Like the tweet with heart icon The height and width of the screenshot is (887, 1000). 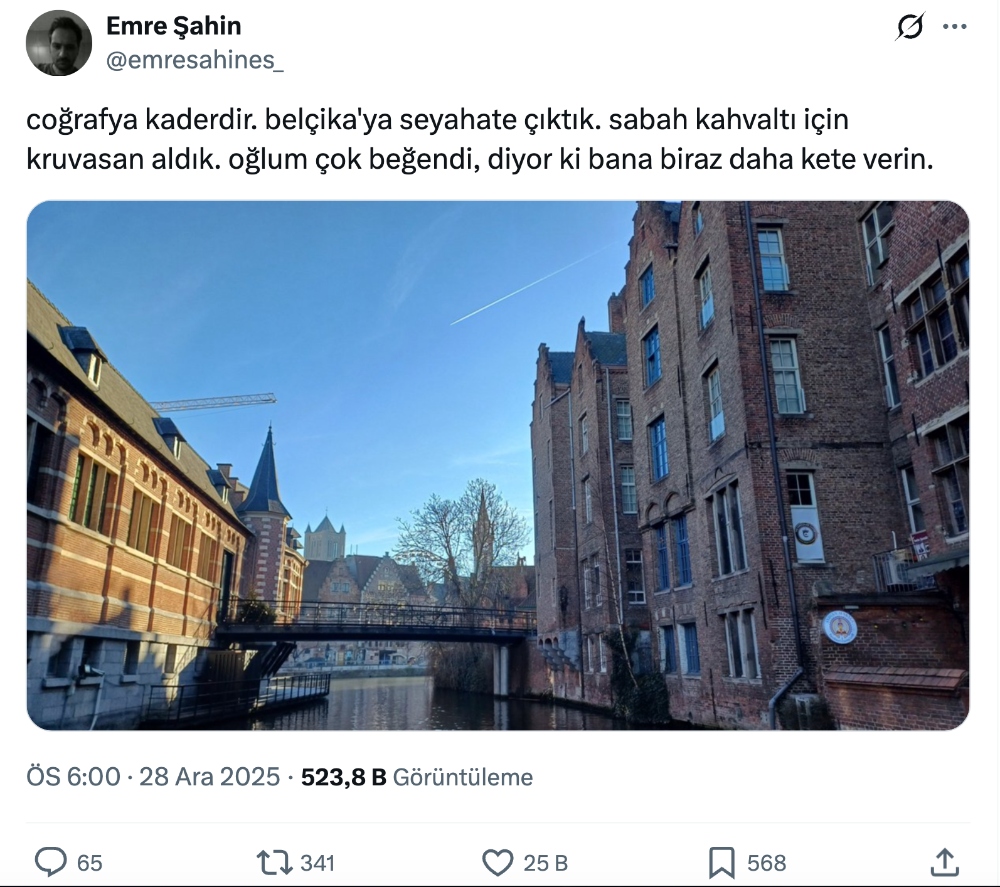pyautogui.click(x=497, y=863)
